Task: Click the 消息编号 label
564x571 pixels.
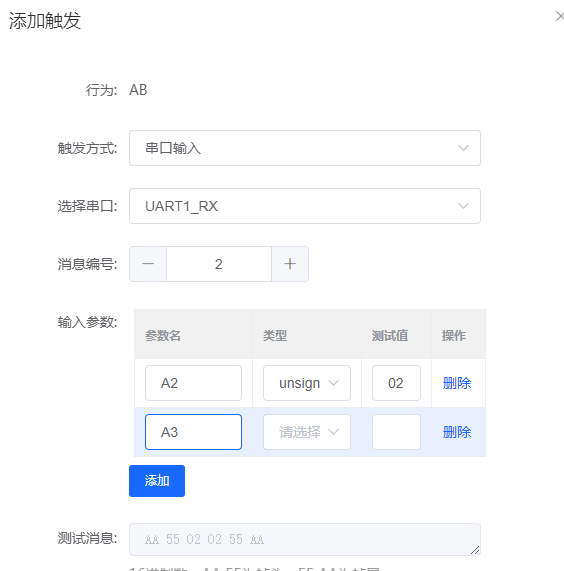Action: [x=87, y=264]
